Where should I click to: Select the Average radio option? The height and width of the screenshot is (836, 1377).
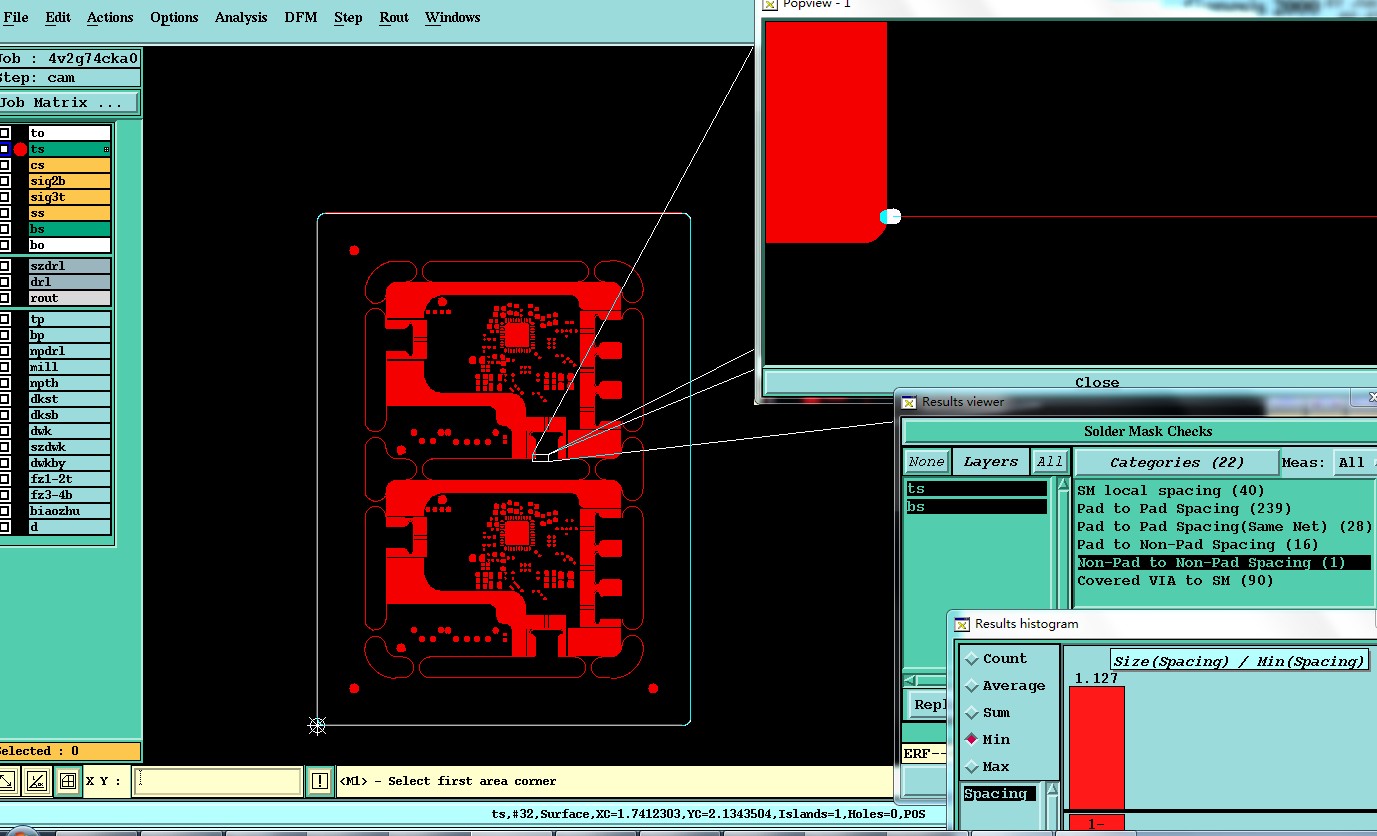[972, 686]
